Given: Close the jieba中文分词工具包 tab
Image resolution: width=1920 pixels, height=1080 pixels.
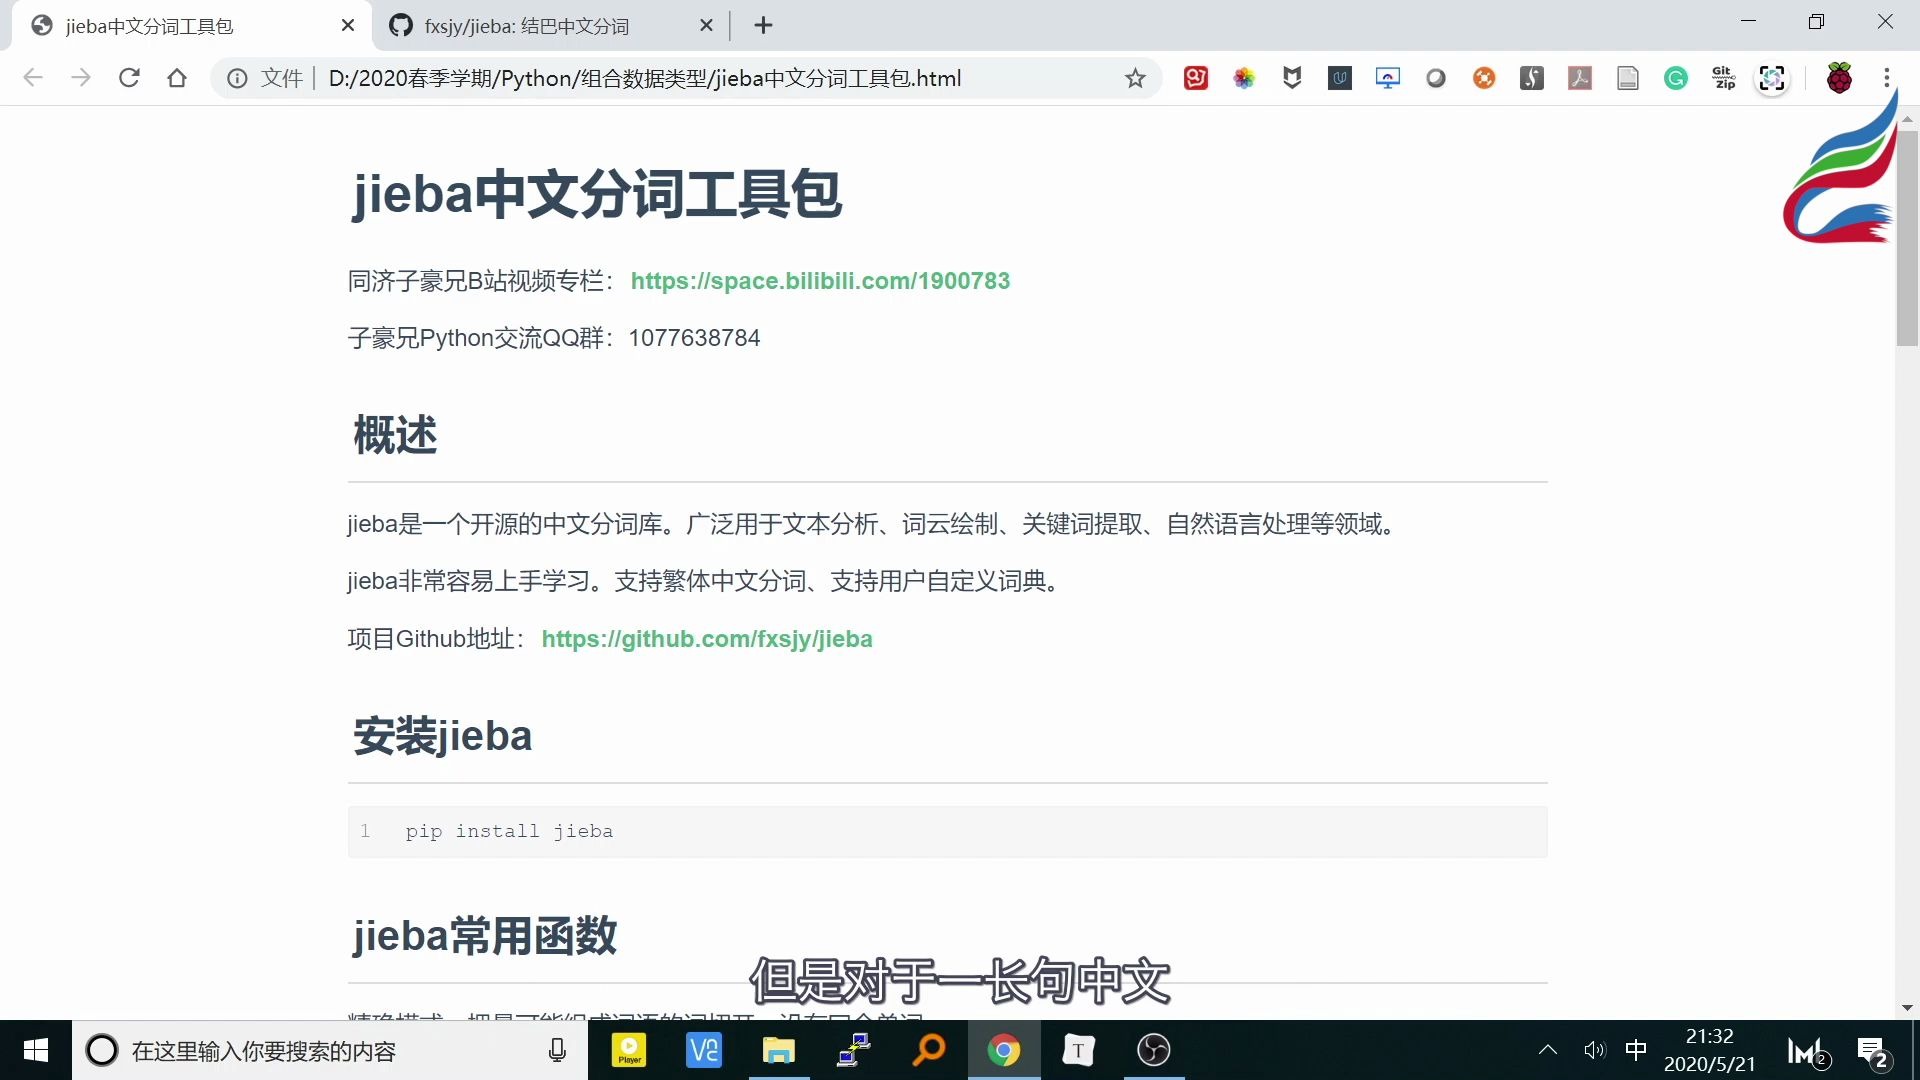Looking at the screenshot, I should click(x=348, y=26).
